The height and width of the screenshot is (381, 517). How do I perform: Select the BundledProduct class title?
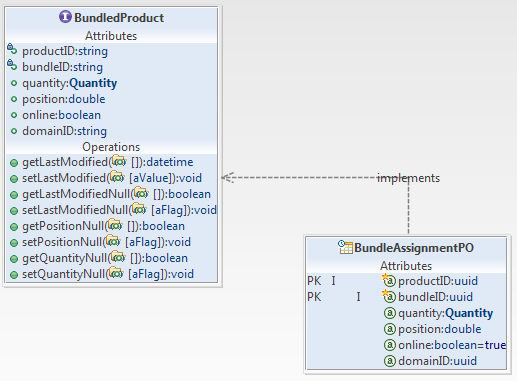[x=119, y=18]
